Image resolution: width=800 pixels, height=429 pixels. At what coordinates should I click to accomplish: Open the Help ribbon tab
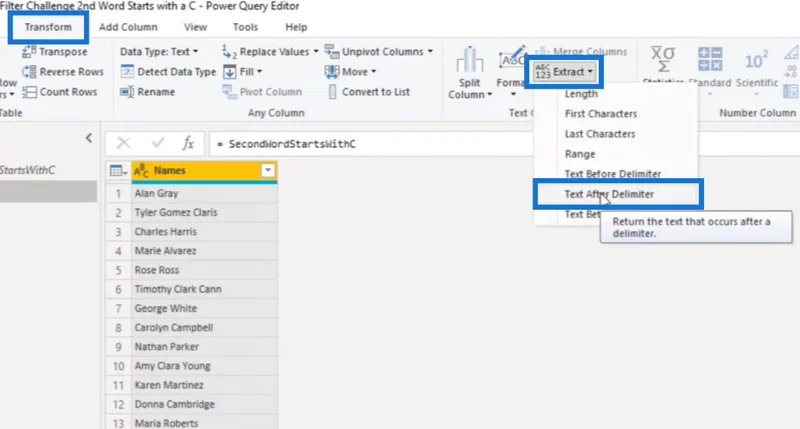click(x=296, y=27)
